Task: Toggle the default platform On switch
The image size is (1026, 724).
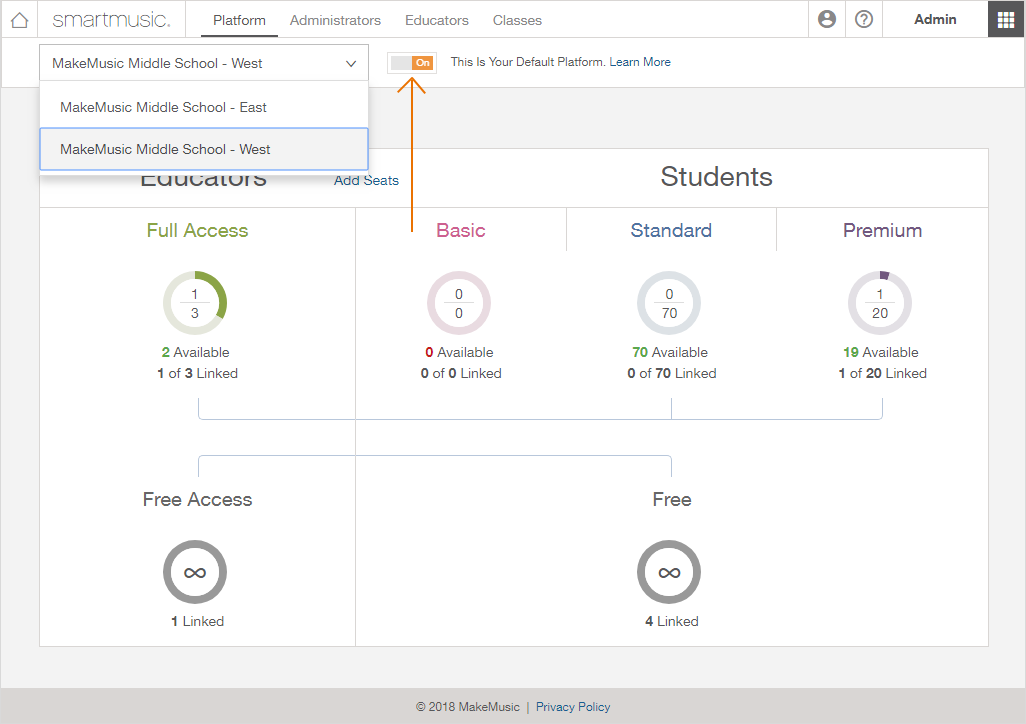Action: tap(412, 63)
